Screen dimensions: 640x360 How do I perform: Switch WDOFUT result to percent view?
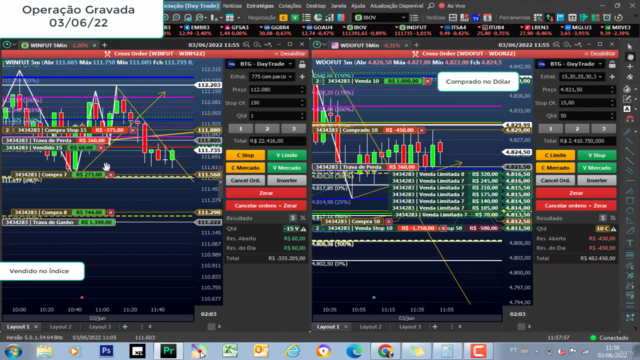coord(613,218)
